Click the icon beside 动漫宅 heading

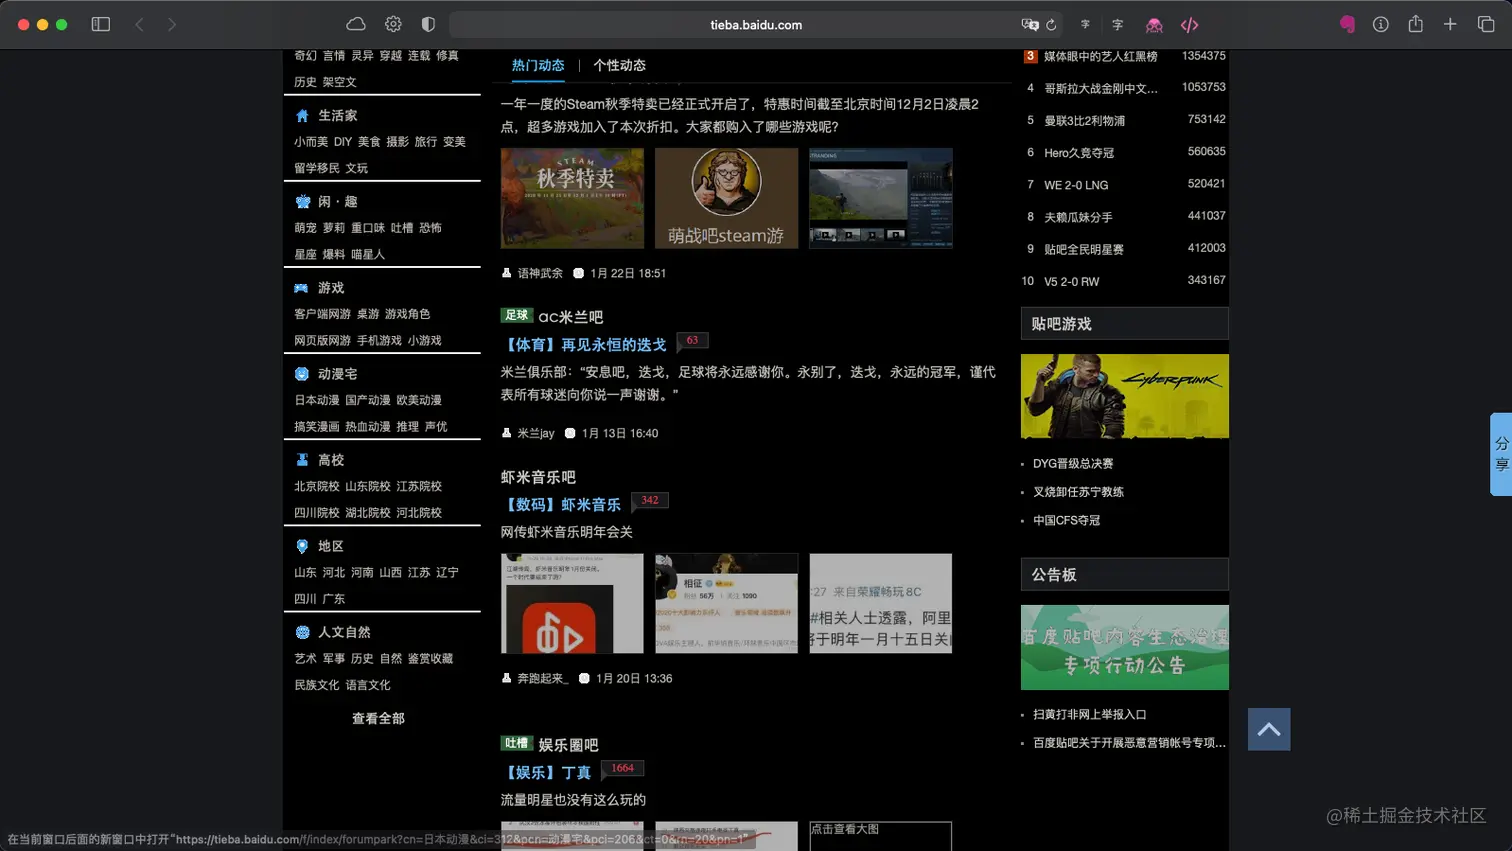302,374
